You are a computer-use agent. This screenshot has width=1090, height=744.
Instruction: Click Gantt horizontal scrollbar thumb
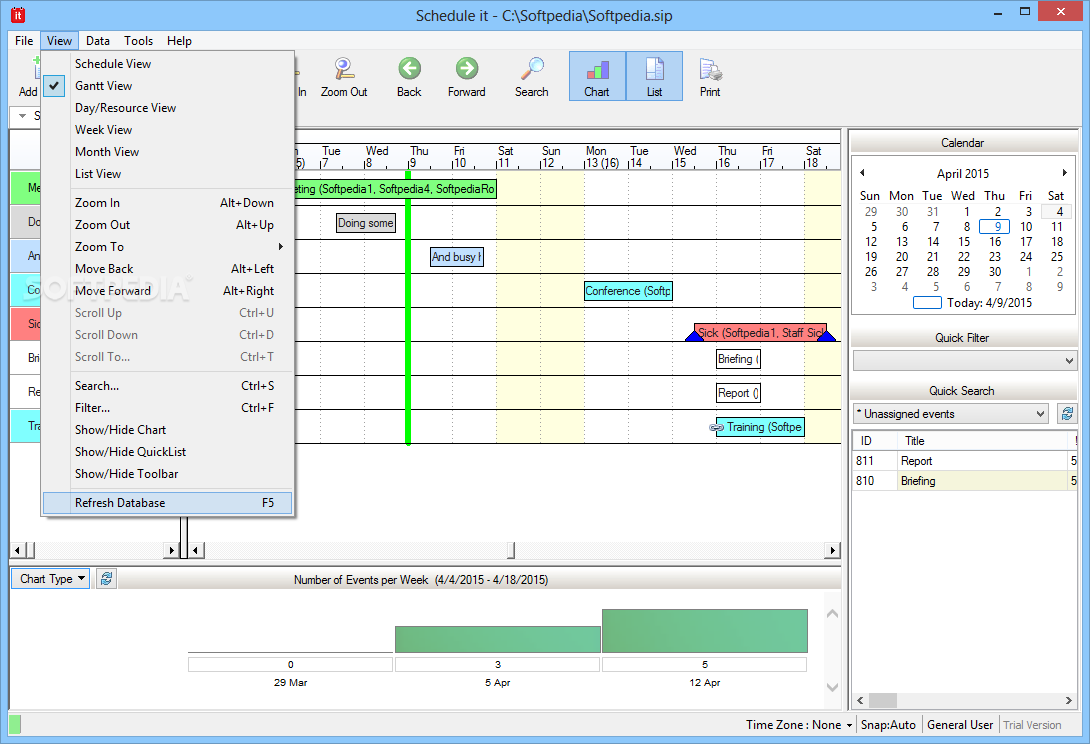[511, 551]
